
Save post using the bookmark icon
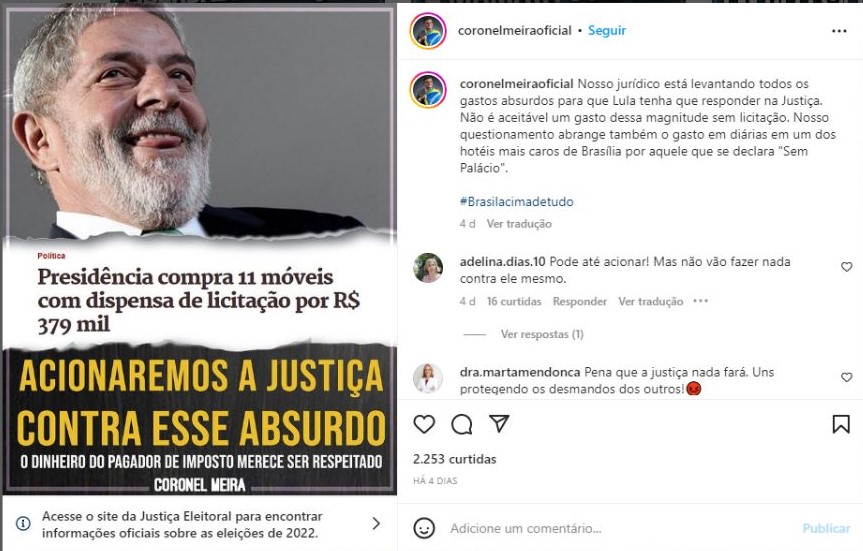tap(841, 424)
